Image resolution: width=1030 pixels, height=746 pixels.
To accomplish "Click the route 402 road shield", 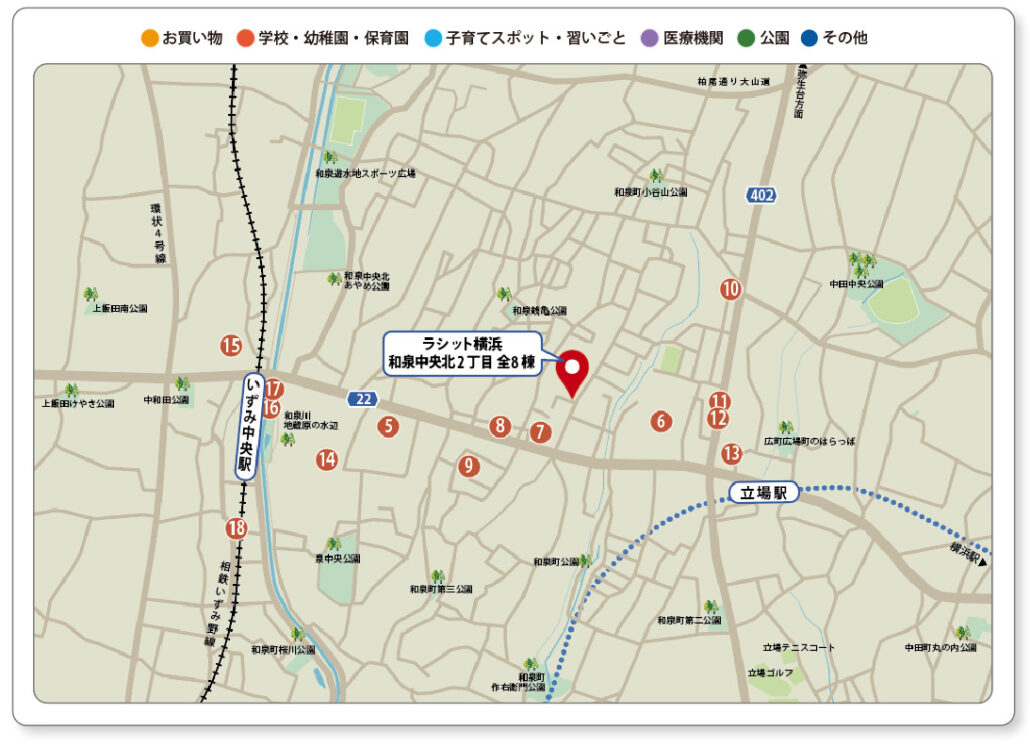I will click(x=761, y=195).
